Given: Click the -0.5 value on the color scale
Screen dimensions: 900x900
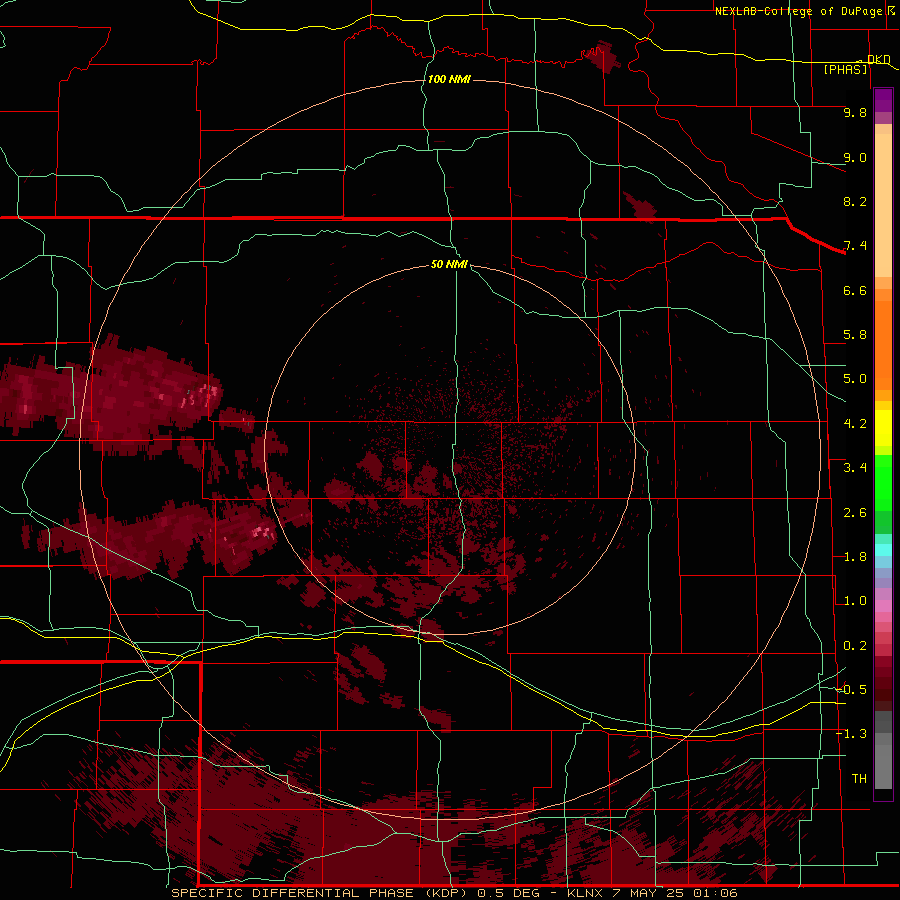Looking at the screenshot, I should [x=851, y=690].
